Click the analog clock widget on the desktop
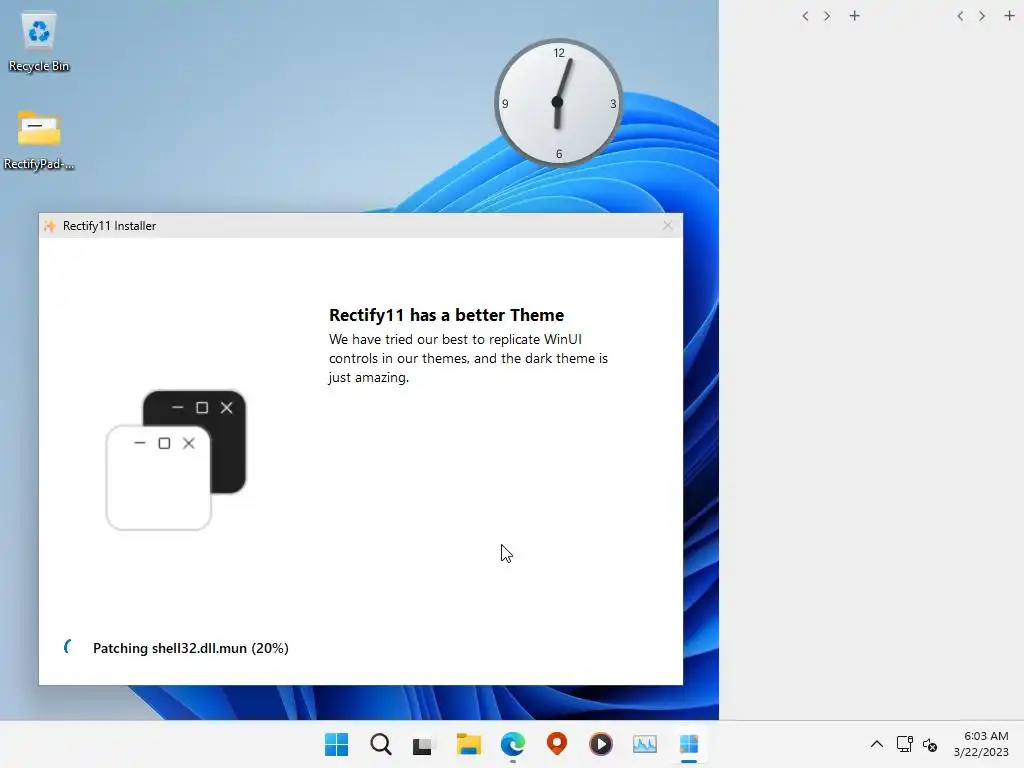This screenshot has width=1024, height=768. point(558,103)
